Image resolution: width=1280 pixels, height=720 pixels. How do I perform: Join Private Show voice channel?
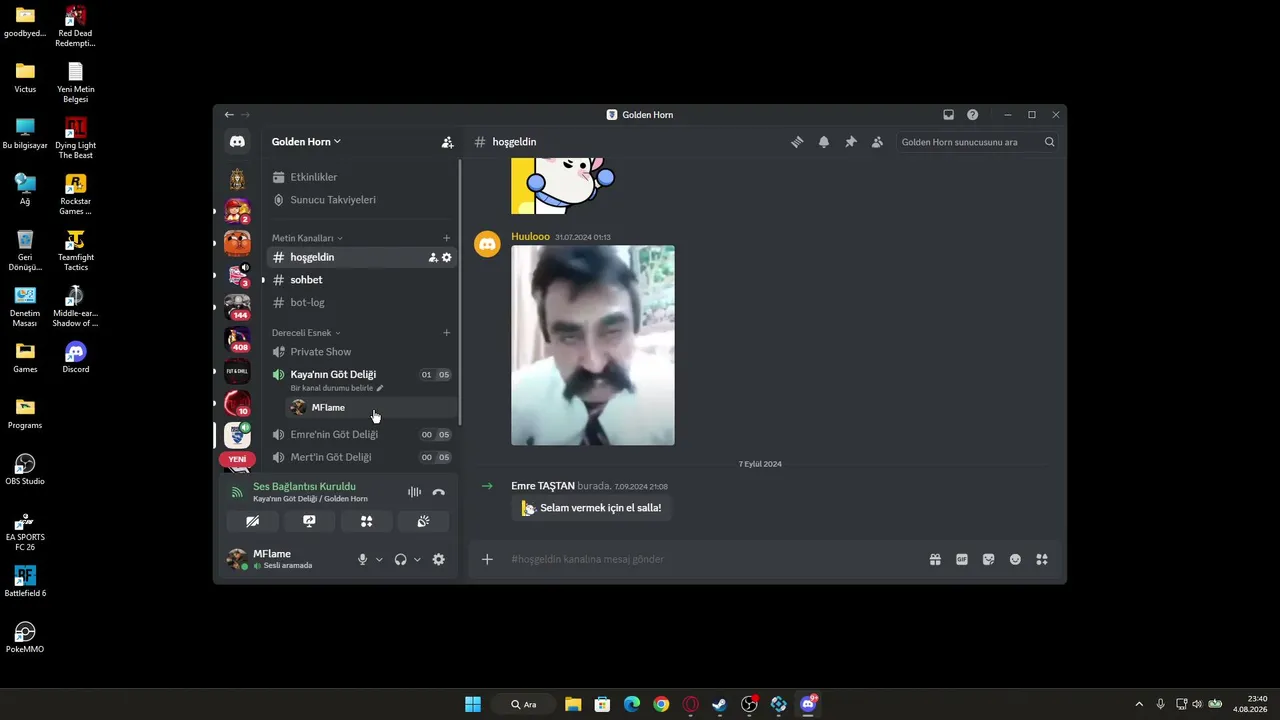[361, 352]
